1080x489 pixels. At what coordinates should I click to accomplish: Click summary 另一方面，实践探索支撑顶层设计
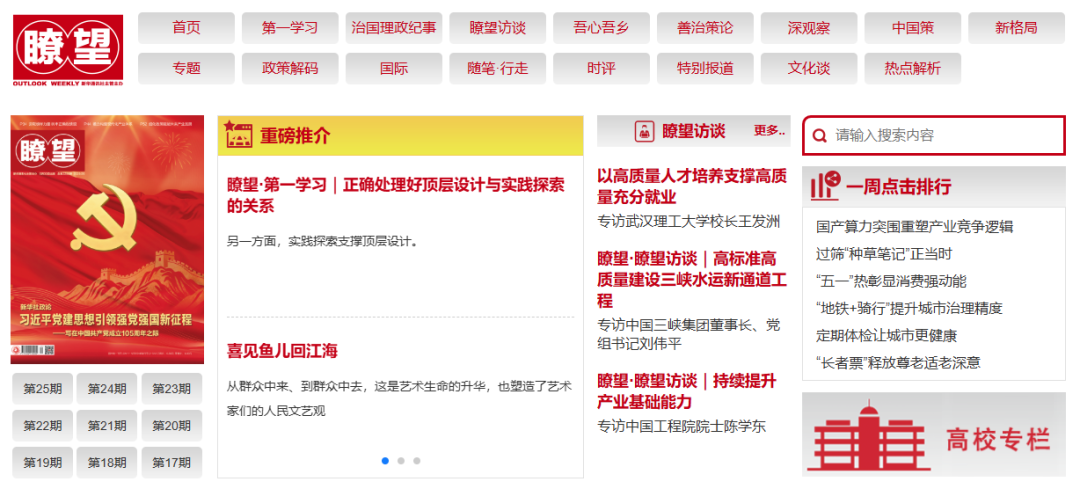click(322, 241)
